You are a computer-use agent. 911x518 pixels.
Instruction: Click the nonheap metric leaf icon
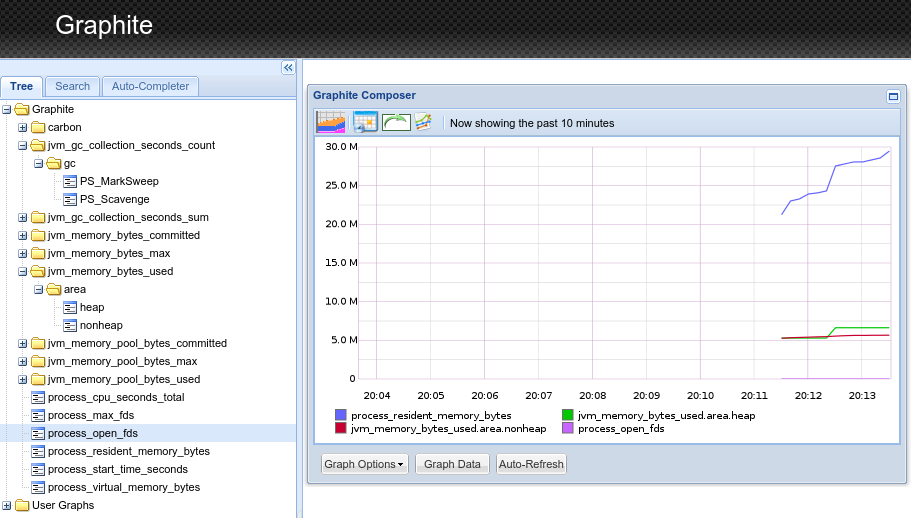[x=70, y=326]
